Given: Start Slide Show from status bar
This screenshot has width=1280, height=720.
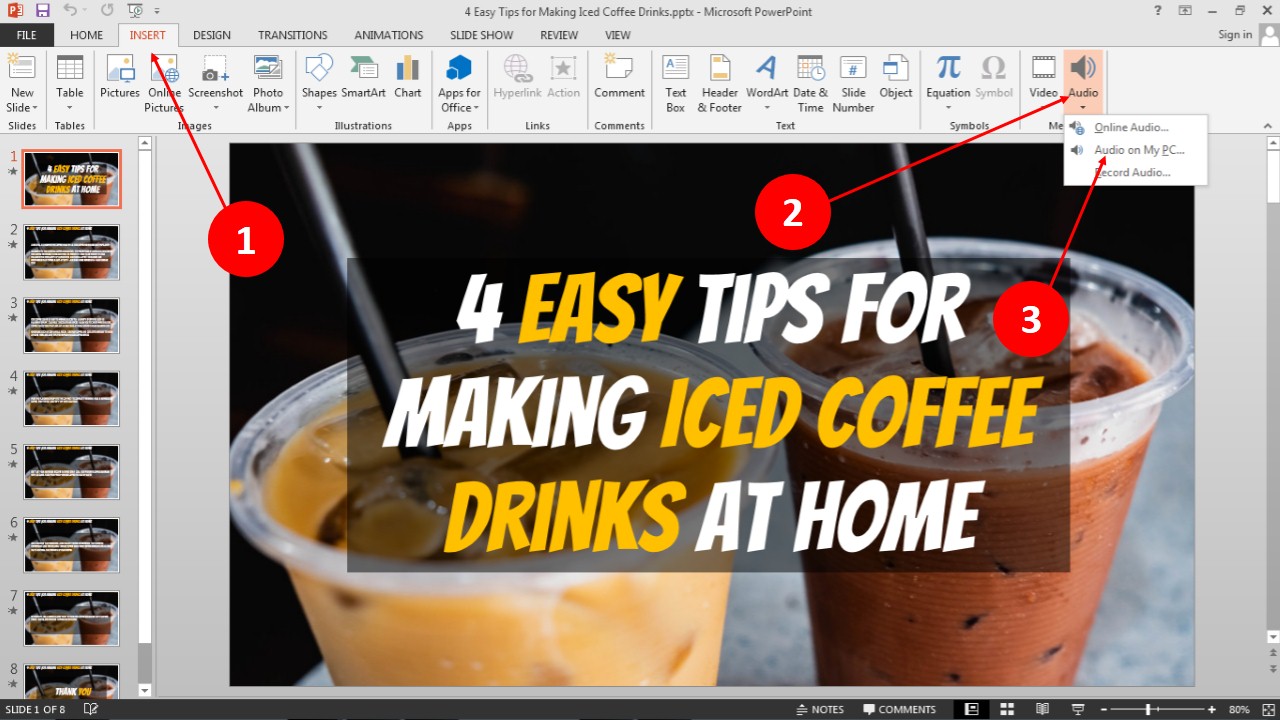Looking at the screenshot, I should [1078, 709].
